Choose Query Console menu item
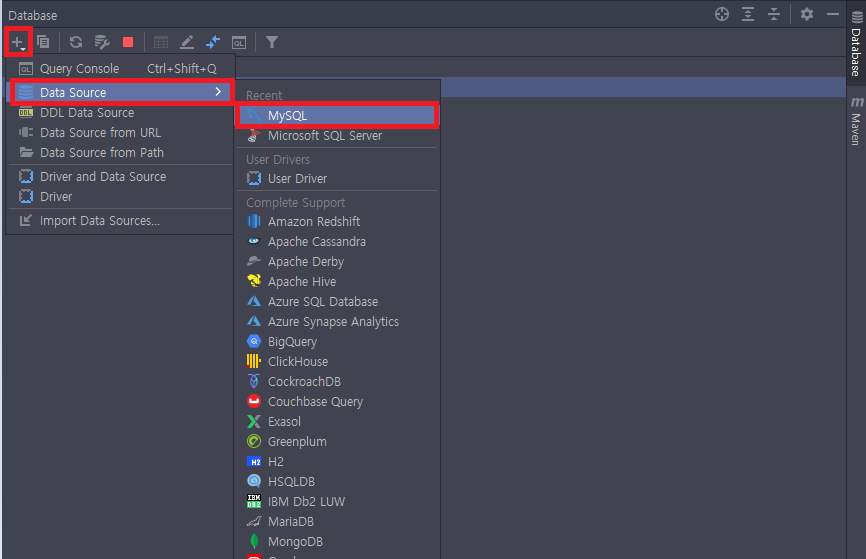The width and height of the screenshot is (866, 559). point(120,68)
